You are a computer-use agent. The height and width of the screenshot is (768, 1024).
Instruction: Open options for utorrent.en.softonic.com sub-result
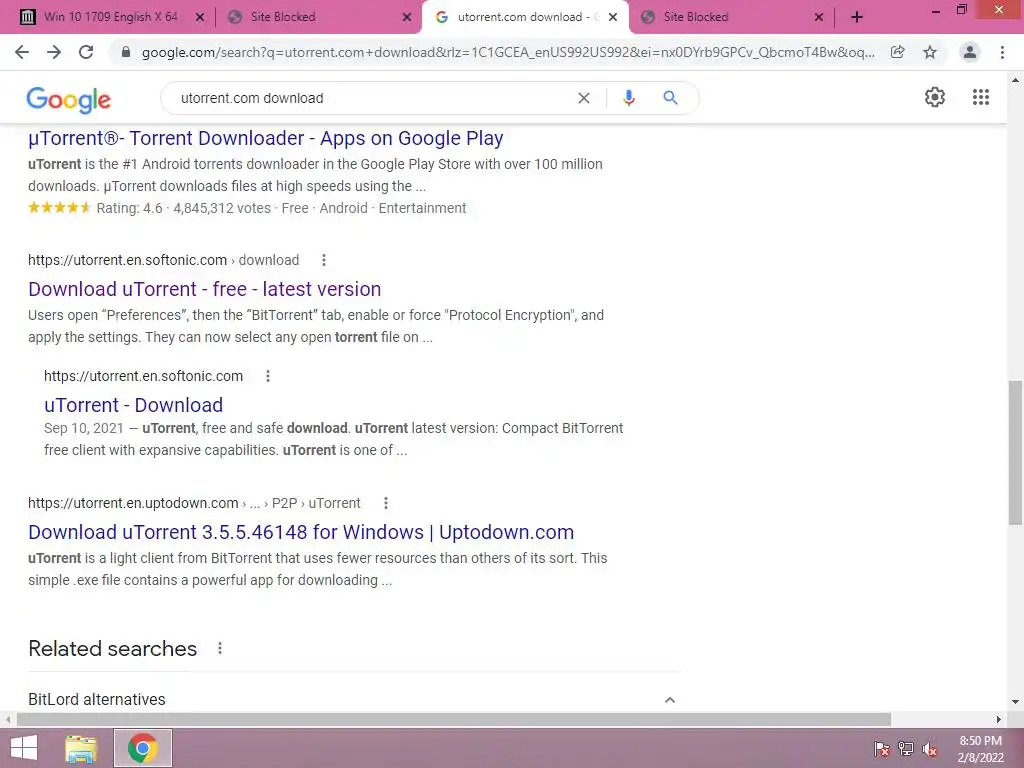point(267,376)
